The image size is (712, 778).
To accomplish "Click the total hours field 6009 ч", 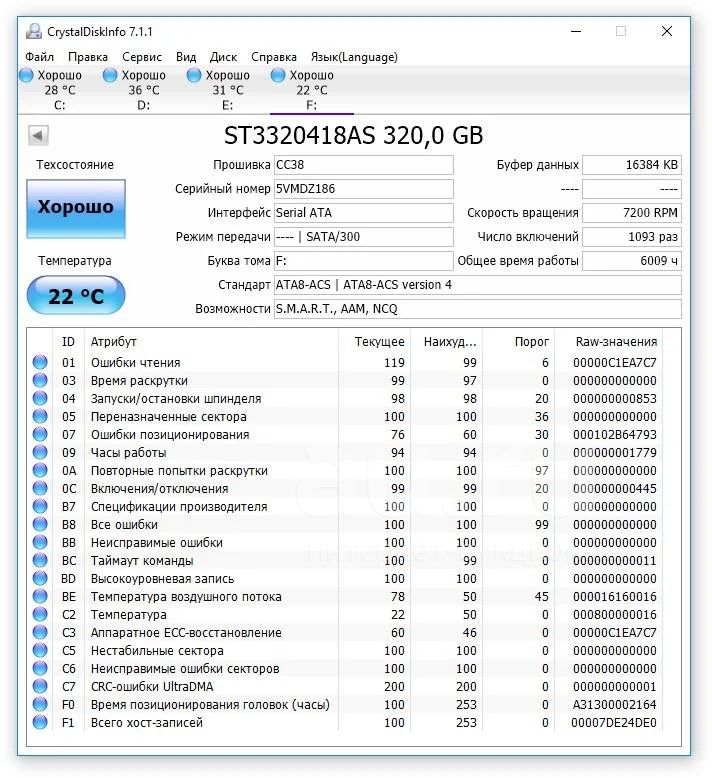I will tap(632, 261).
